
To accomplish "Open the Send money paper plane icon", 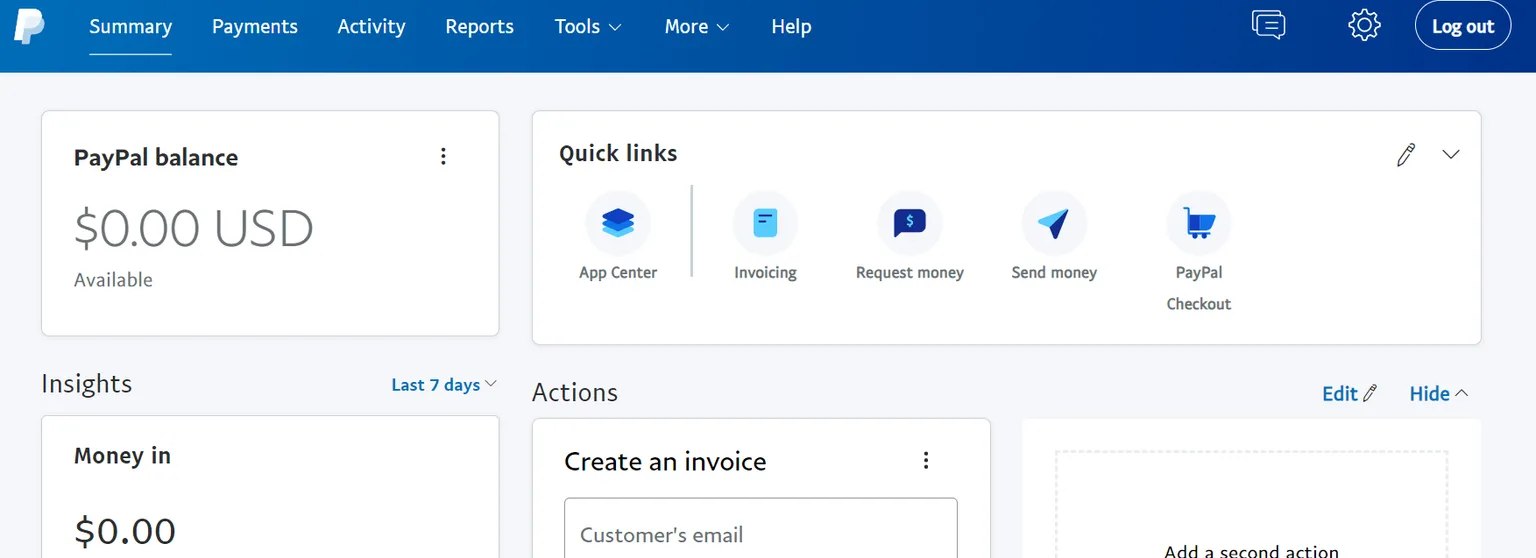I will coord(1054,223).
